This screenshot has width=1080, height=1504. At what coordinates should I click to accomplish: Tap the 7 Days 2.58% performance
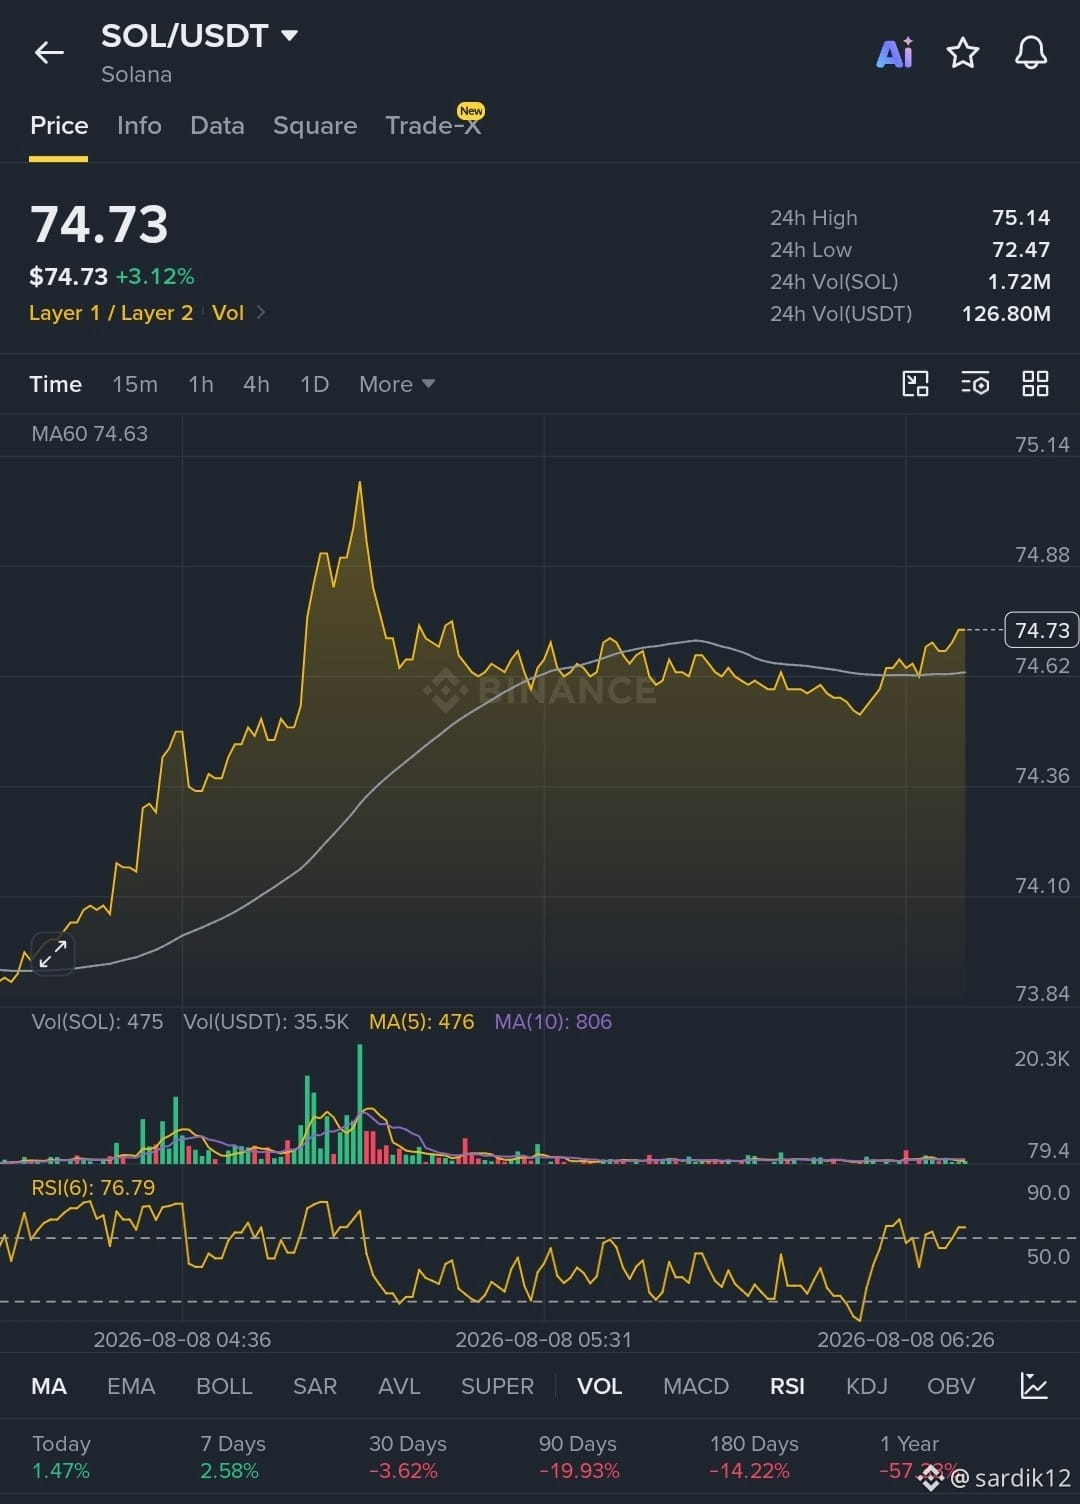click(232, 1457)
